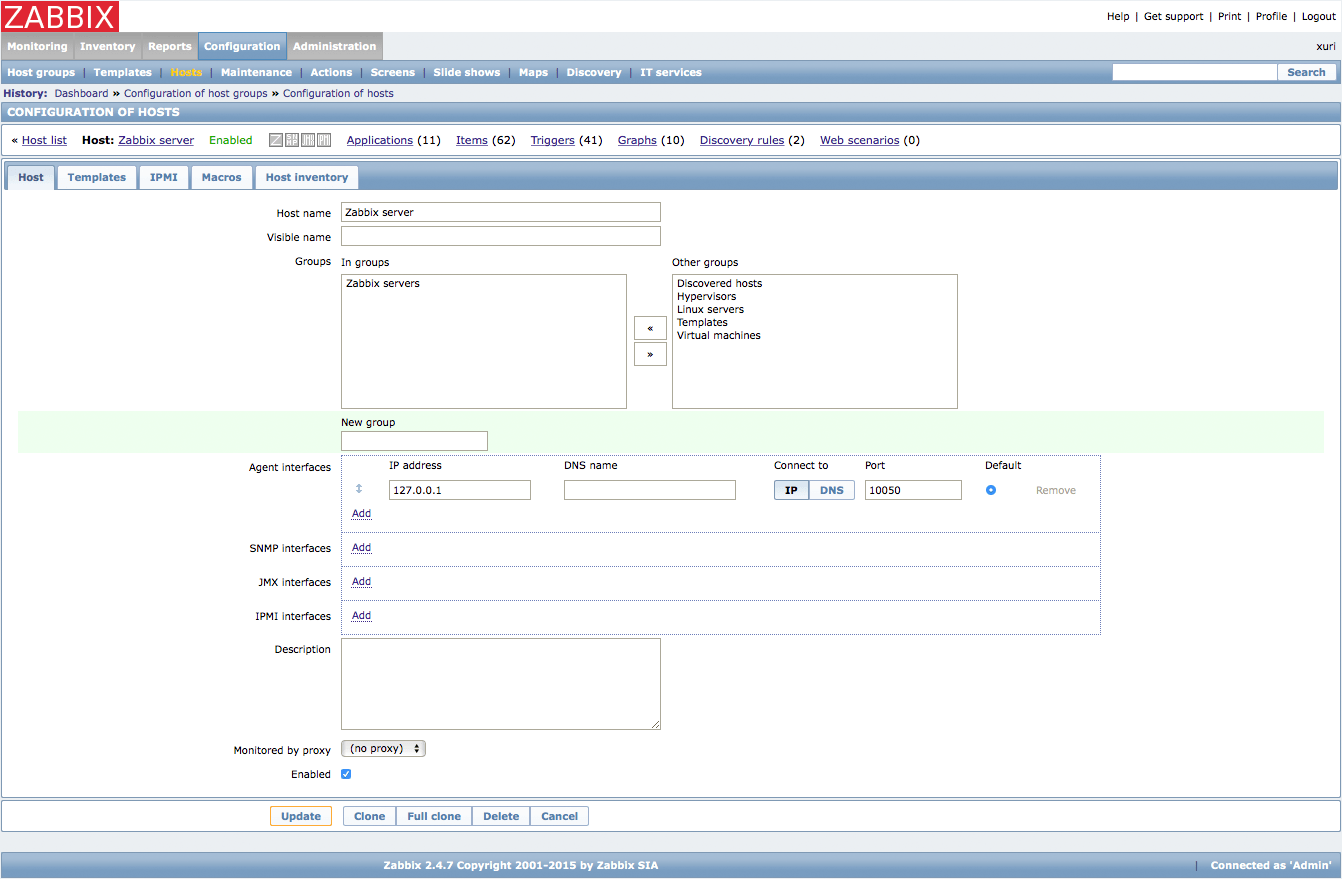The image size is (1342, 879).
Task: Open the Triggers (41) link
Action: coord(553,140)
